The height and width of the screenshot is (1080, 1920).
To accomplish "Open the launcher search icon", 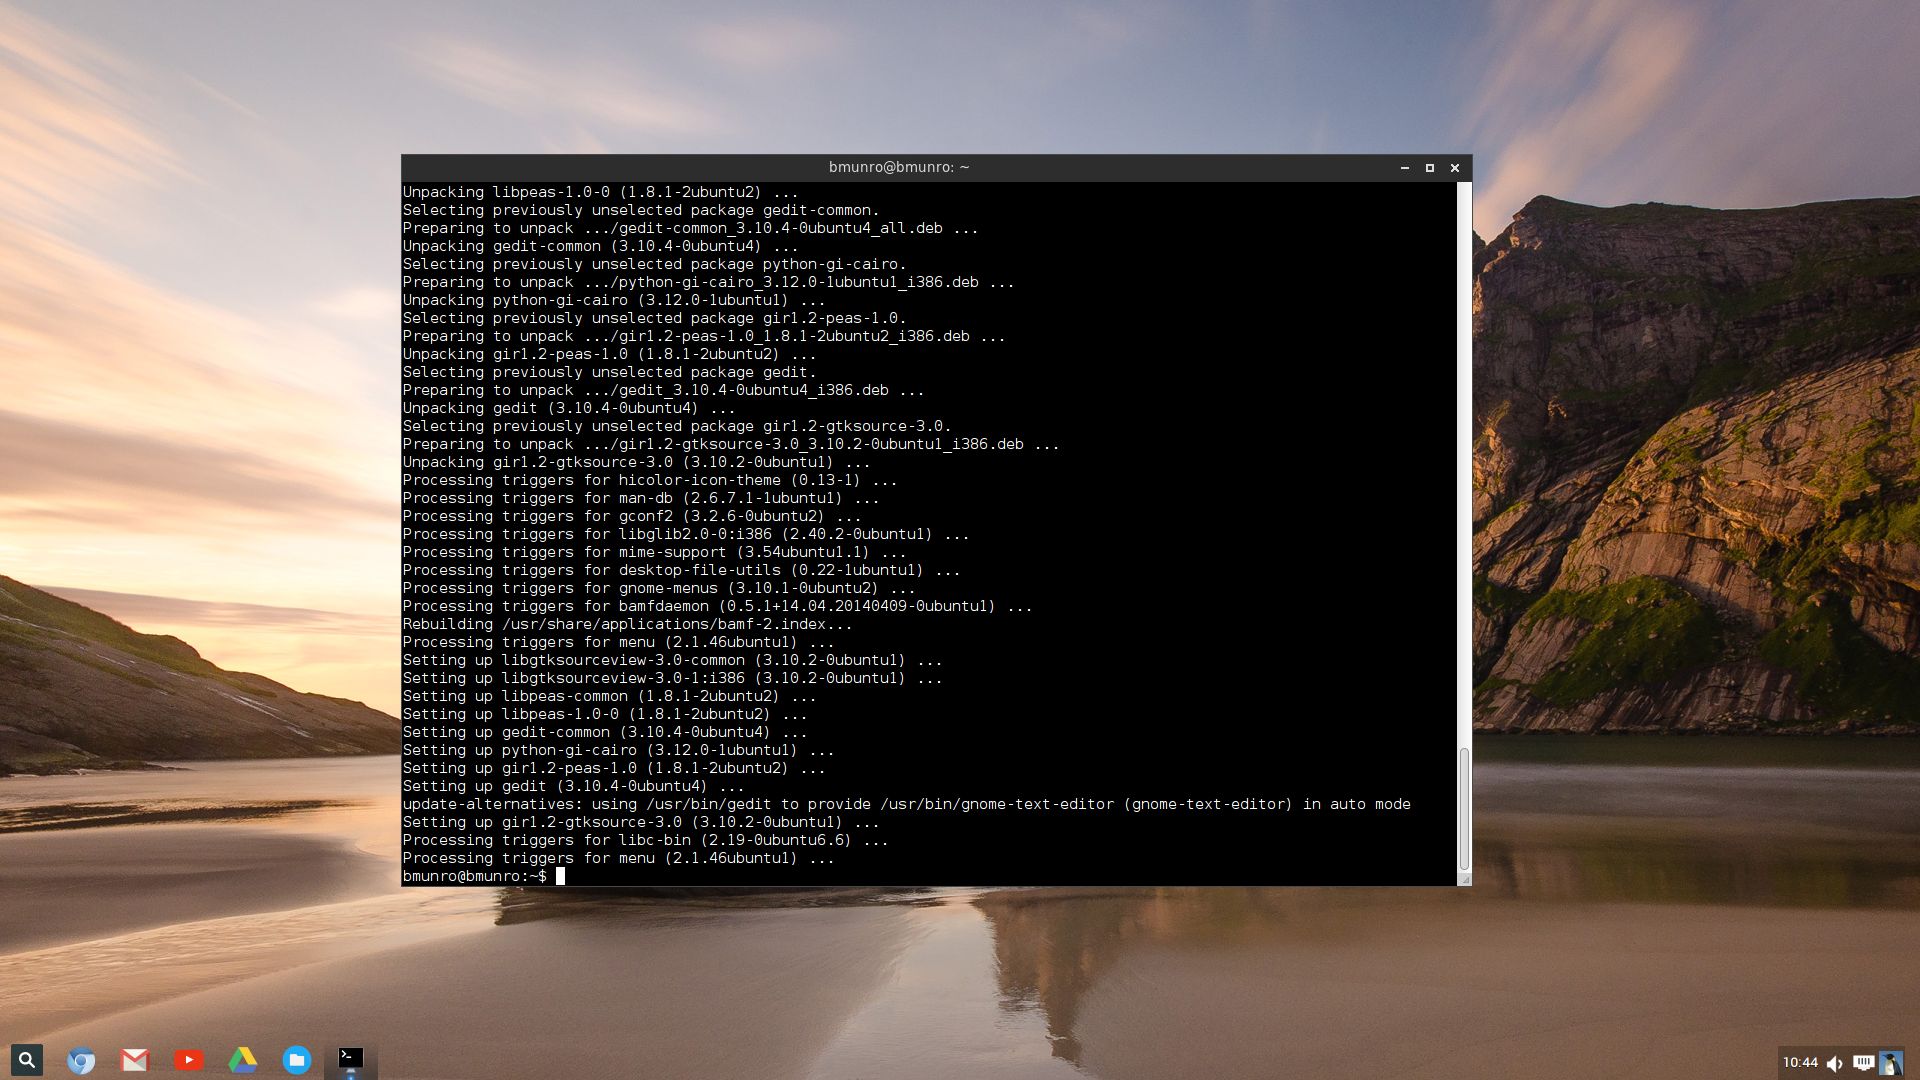I will click(x=27, y=1059).
